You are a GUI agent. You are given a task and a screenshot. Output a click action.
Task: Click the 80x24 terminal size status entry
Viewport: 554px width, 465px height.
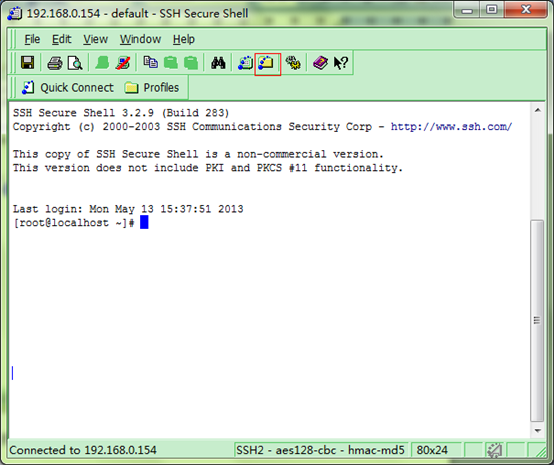[x=436, y=450]
